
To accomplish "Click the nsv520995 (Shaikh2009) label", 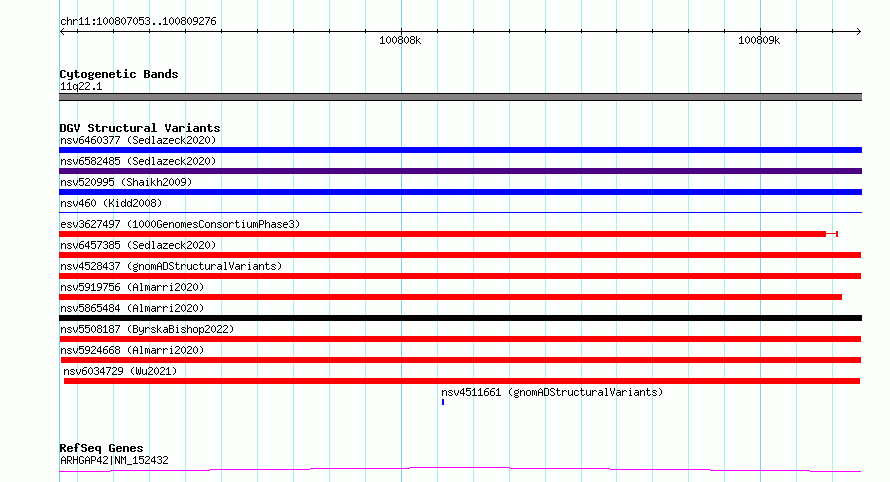I will pyautogui.click(x=126, y=182).
